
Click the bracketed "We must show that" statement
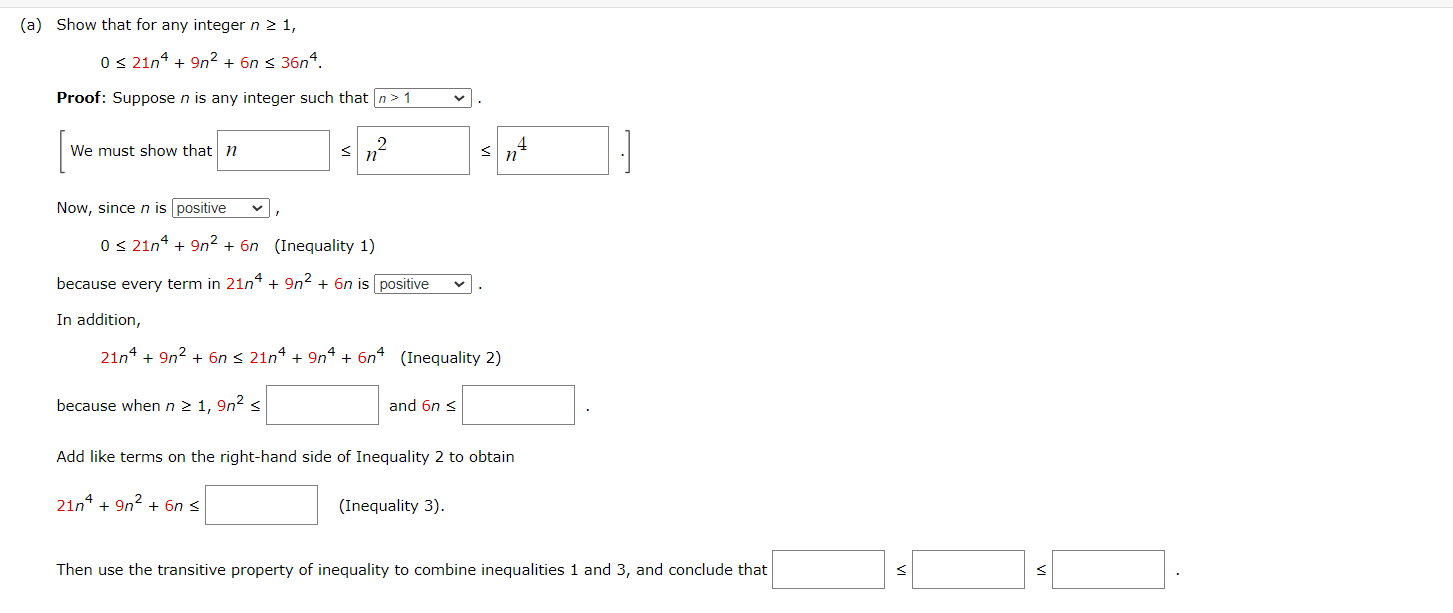pyautogui.click(x=141, y=150)
